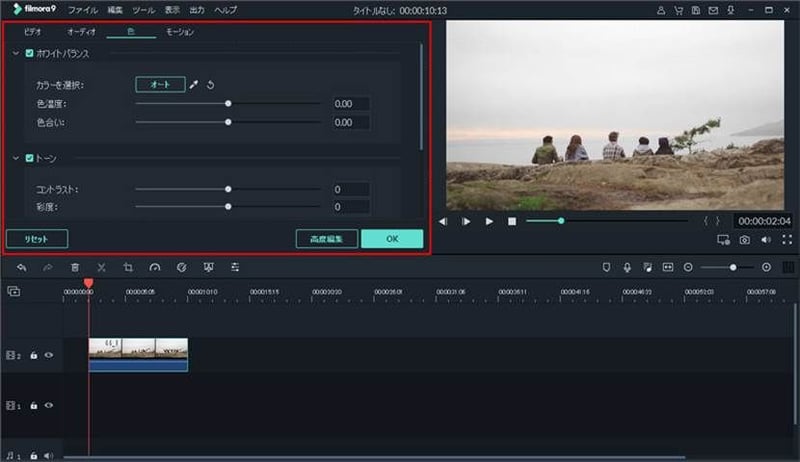
Task: Click the undo arrow icon
Action: click(22, 268)
